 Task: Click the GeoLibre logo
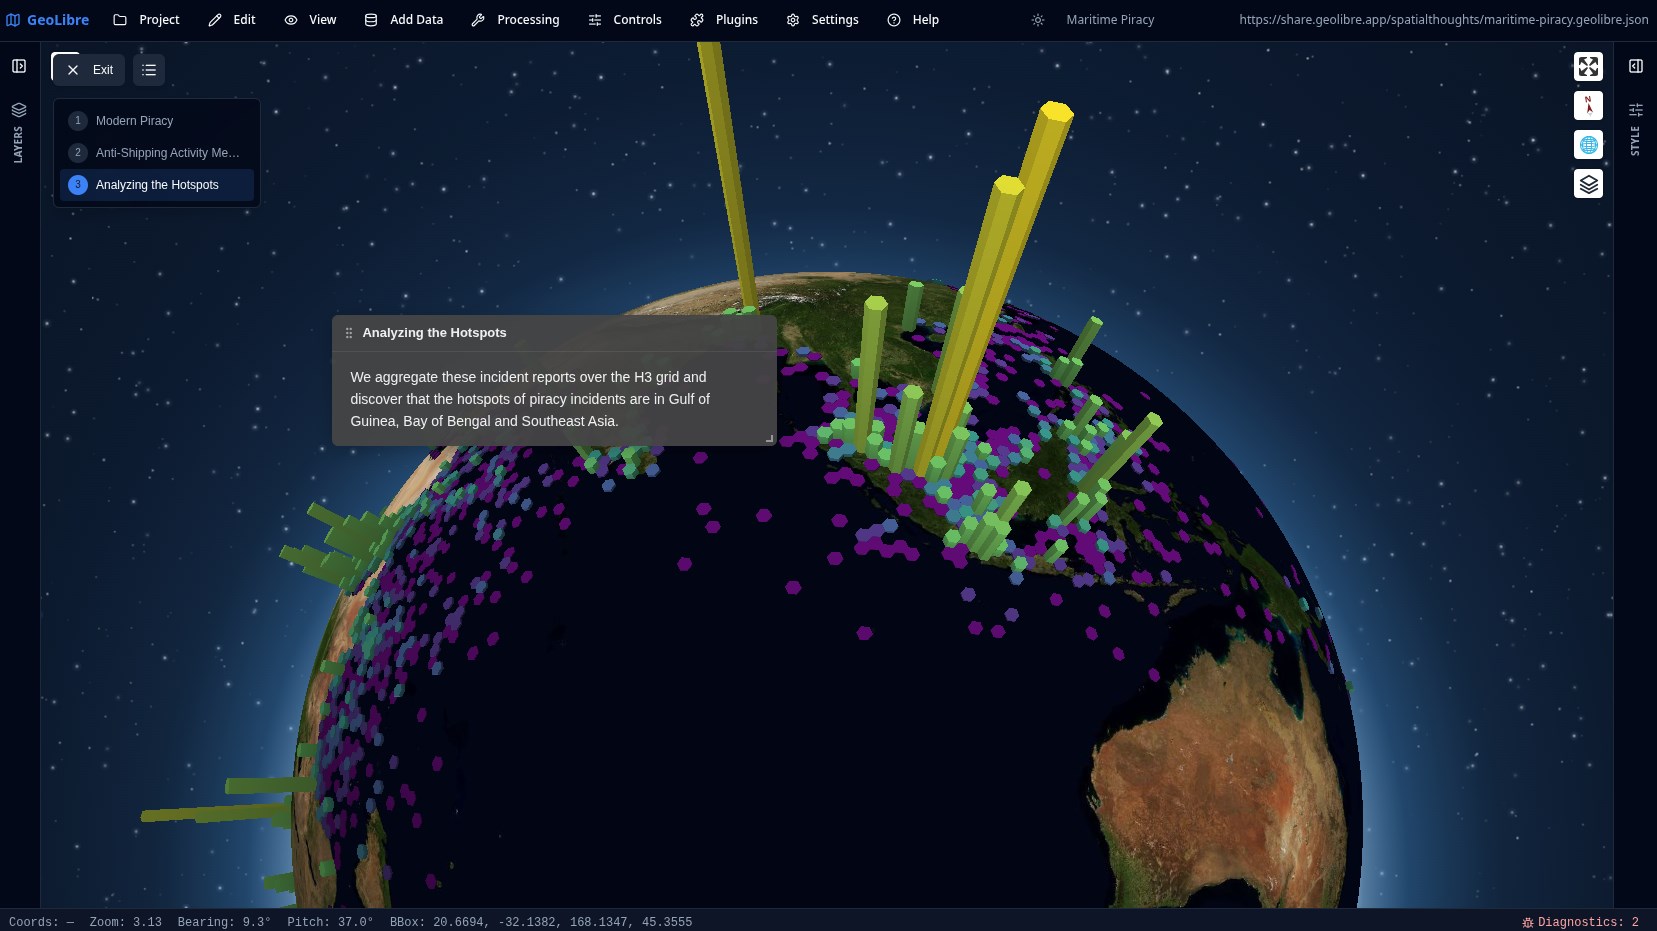tap(47, 20)
